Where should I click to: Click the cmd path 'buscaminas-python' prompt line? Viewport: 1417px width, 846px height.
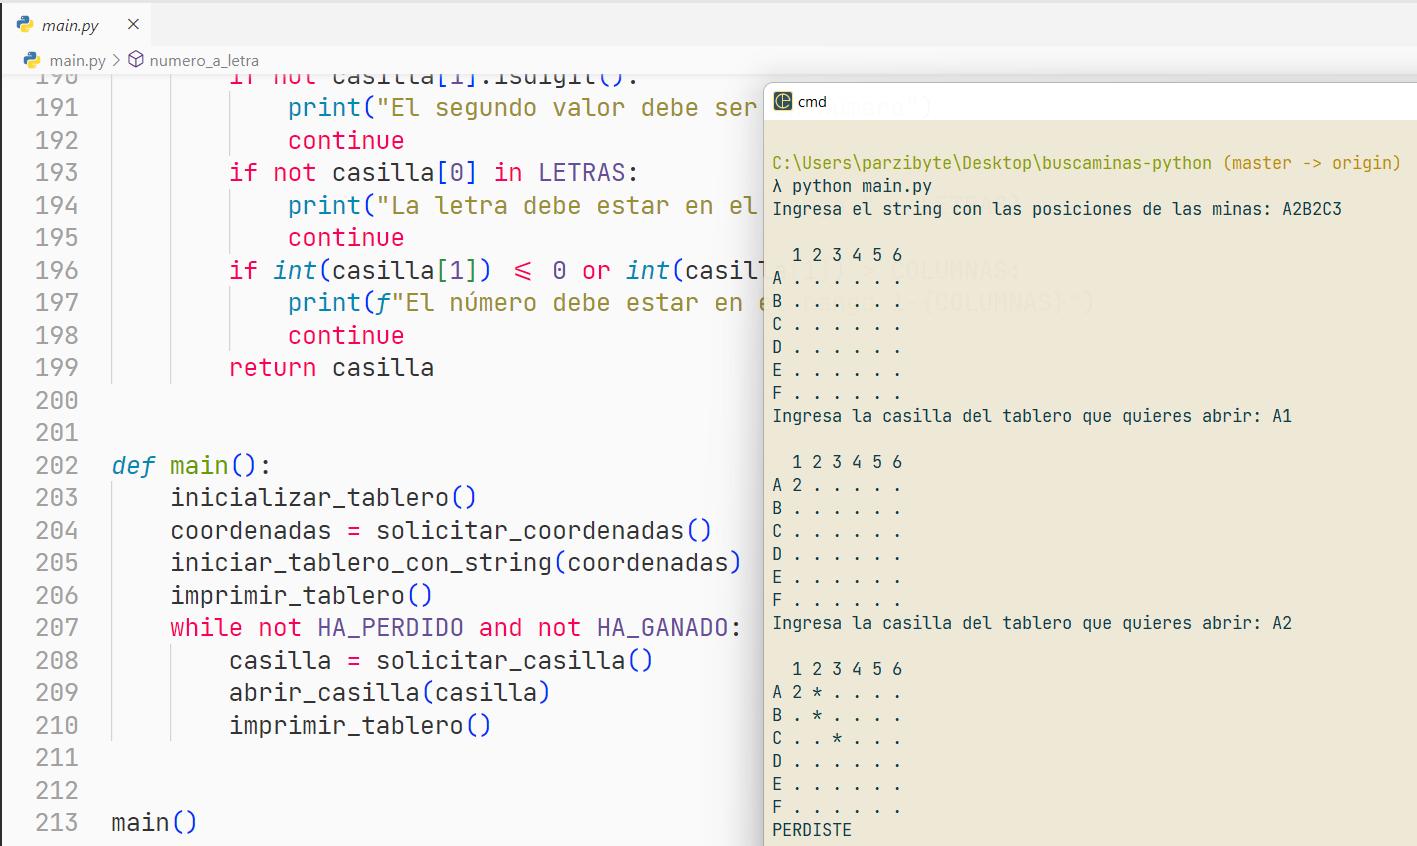pos(992,163)
